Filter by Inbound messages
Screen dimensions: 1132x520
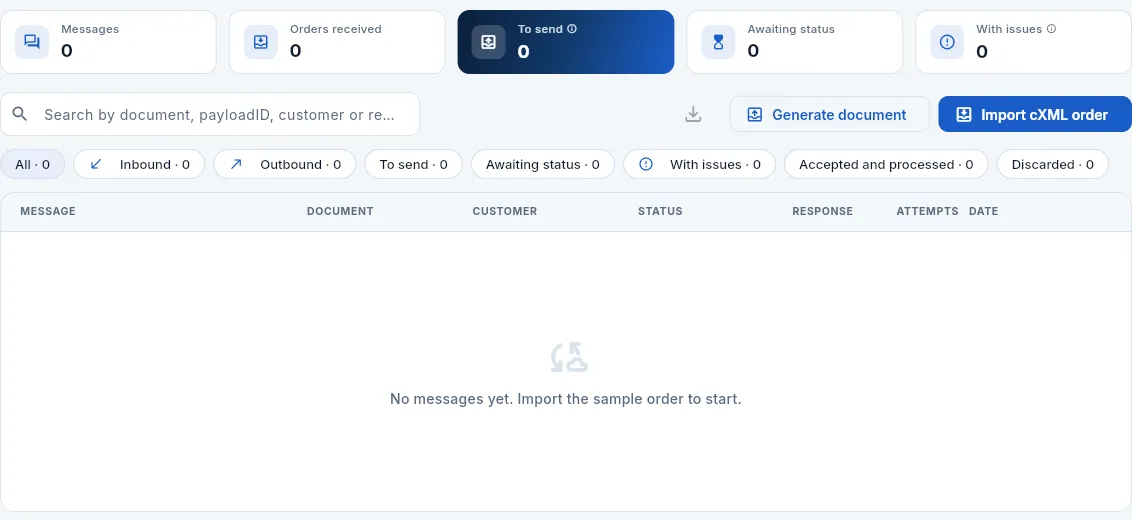tap(139, 165)
